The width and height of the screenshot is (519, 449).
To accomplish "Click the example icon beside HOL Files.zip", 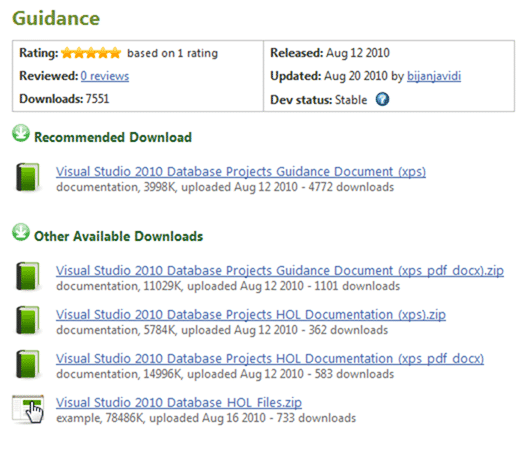I will click(28, 409).
